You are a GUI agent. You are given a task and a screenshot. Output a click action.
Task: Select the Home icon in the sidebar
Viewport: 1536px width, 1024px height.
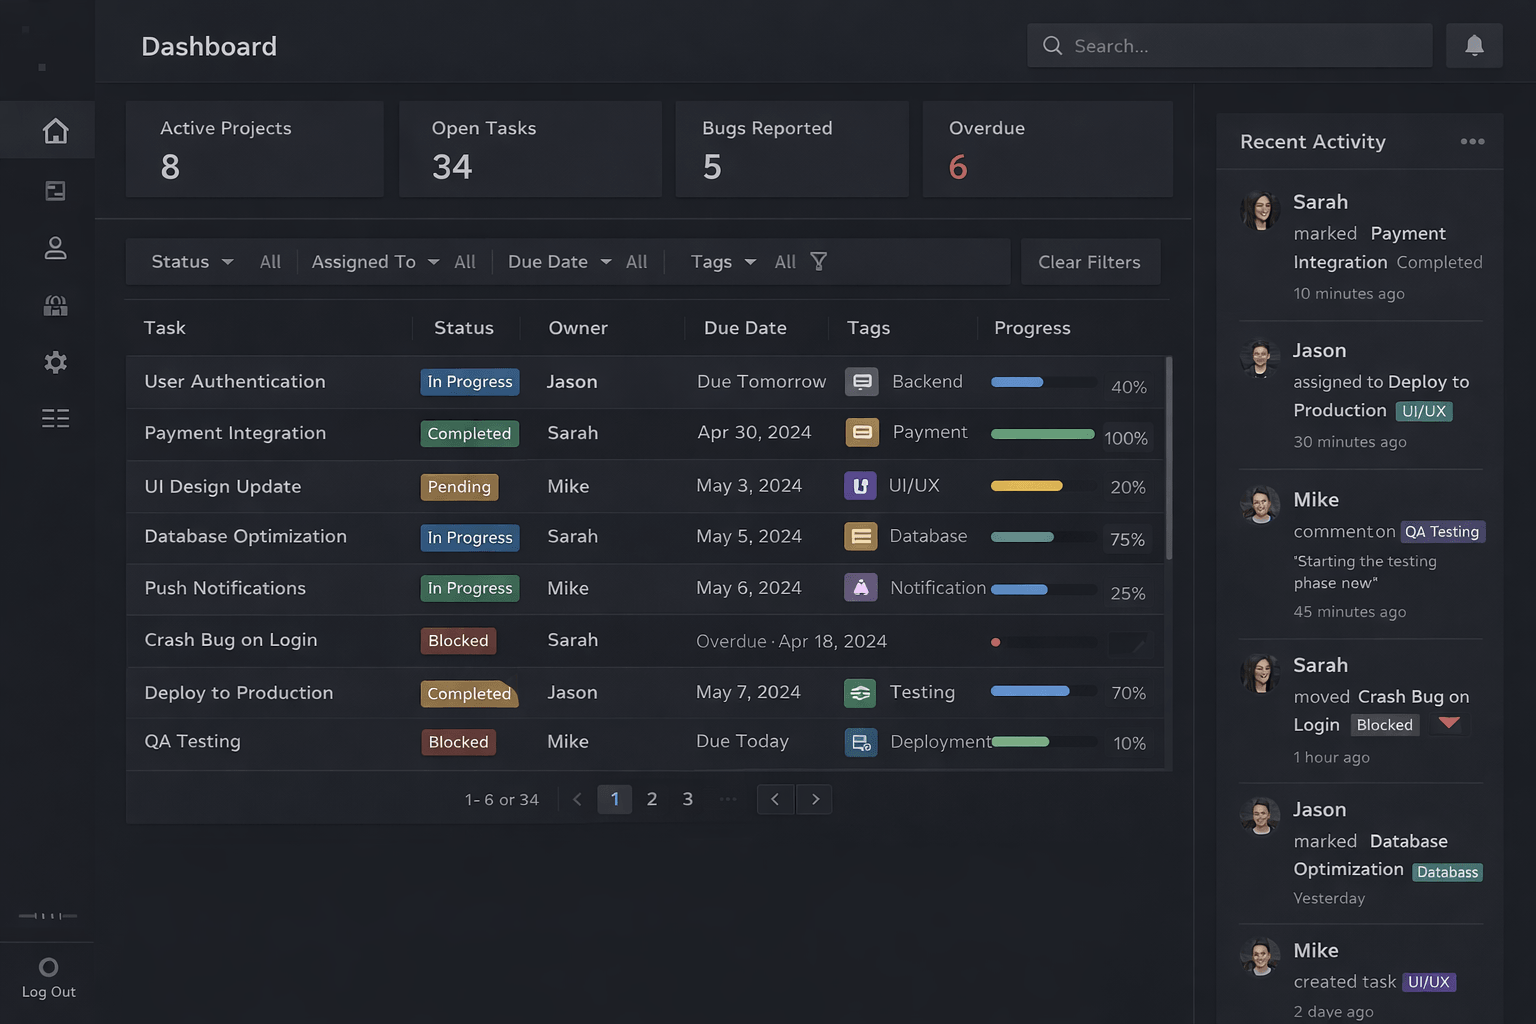pos(55,130)
